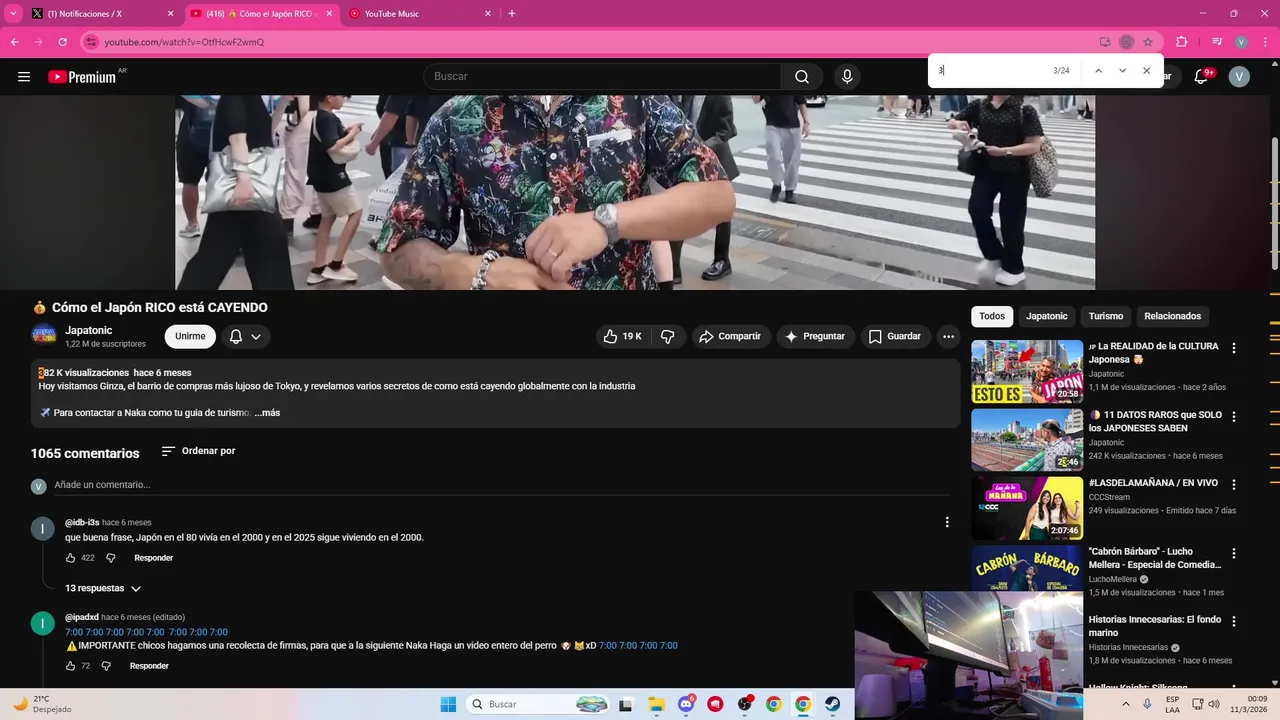Jump to next find result

[1122, 71]
